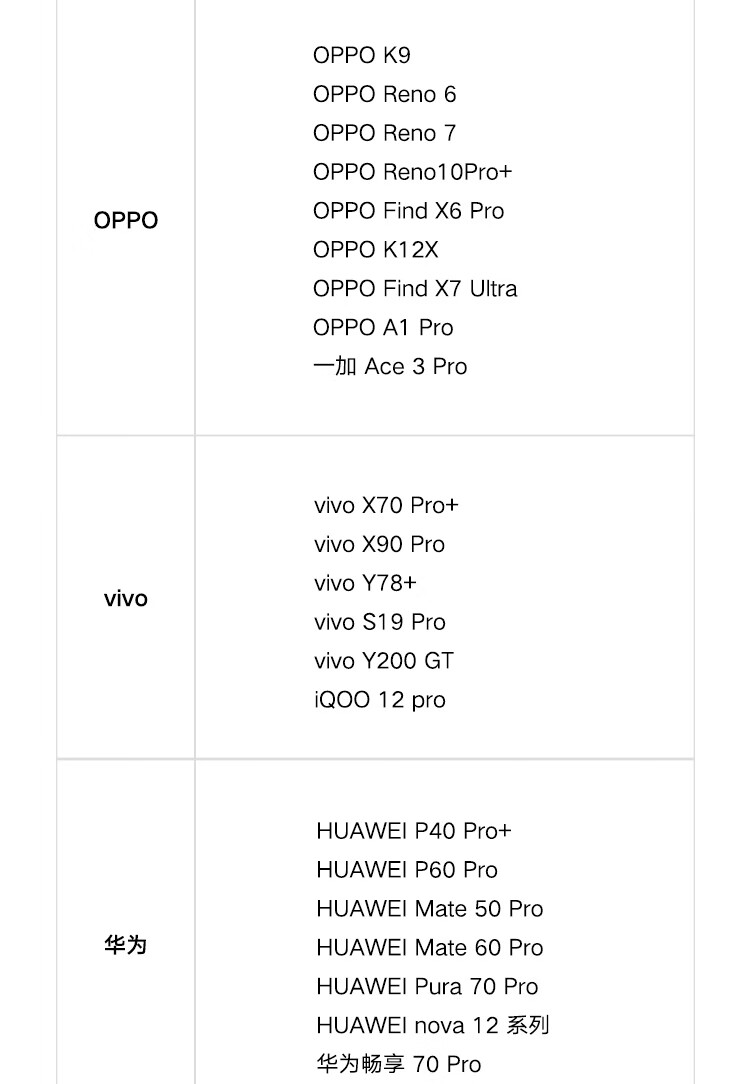This screenshot has height=1084, width=750.
Task: Select vivo Y200 GT
Action: click(x=384, y=661)
